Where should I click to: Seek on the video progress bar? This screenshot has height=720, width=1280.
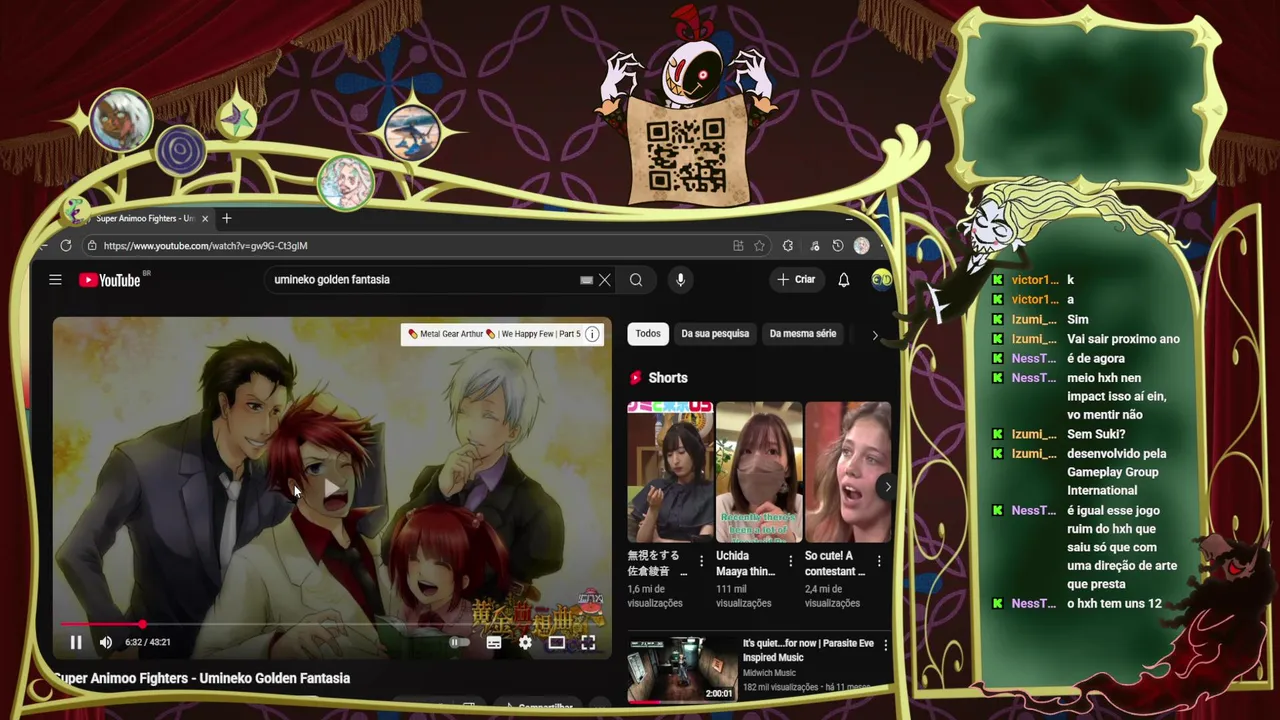click(332, 624)
